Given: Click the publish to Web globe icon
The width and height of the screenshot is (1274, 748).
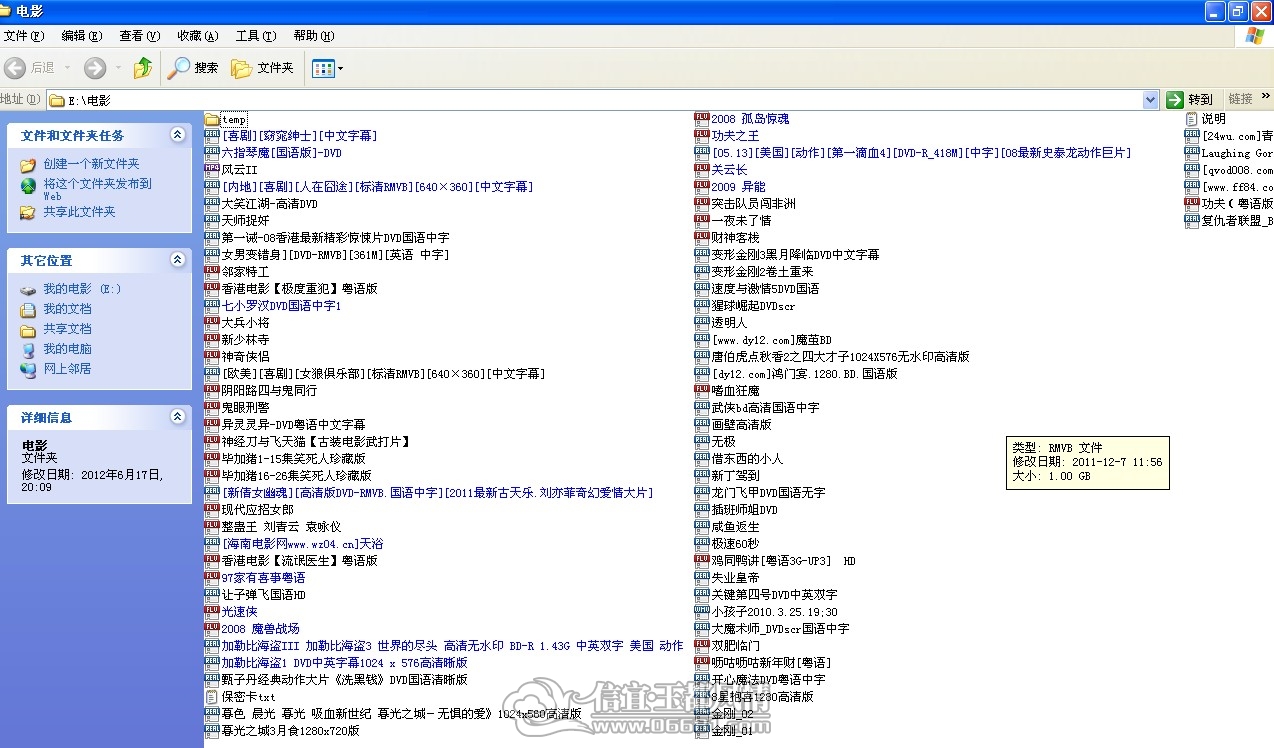Looking at the screenshot, I should [x=28, y=185].
